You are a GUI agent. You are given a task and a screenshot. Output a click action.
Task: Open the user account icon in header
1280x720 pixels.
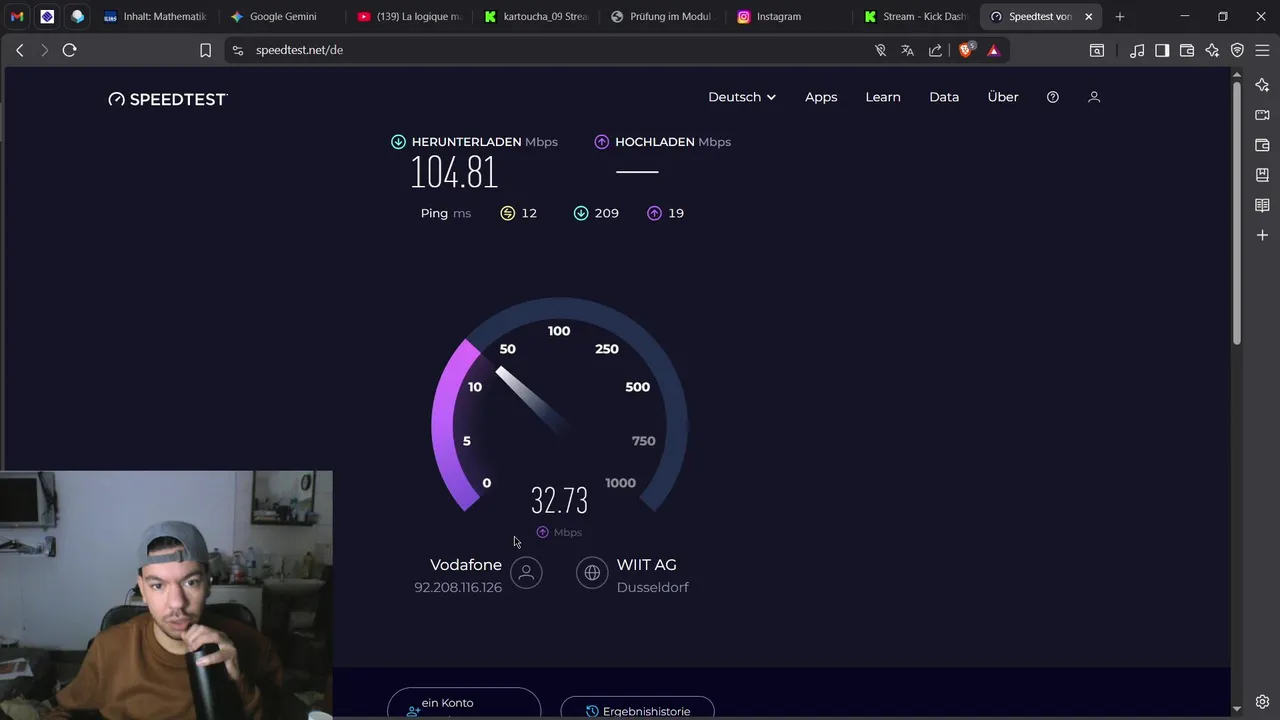click(x=1094, y=97)
